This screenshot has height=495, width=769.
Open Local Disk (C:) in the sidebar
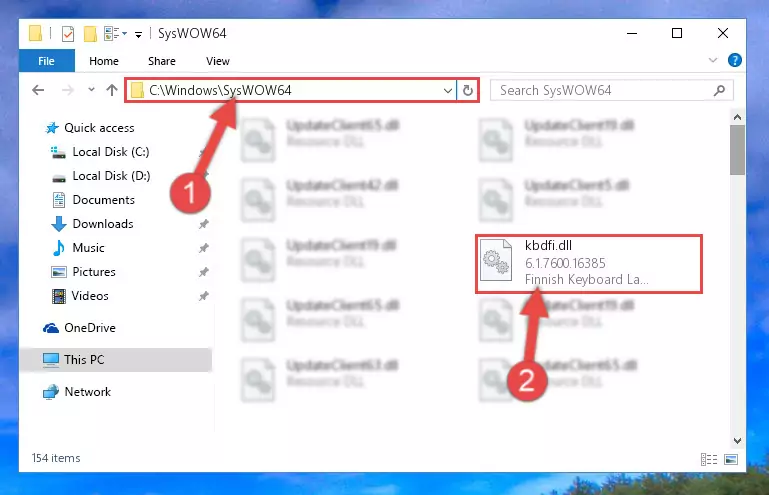(x=110, y=152)
